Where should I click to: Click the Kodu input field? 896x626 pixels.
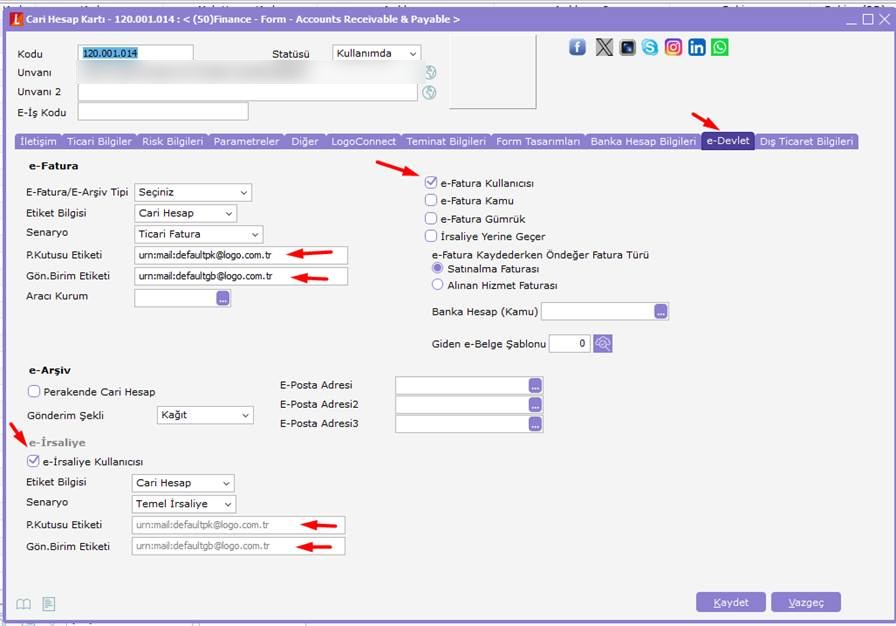click(135, 53)
